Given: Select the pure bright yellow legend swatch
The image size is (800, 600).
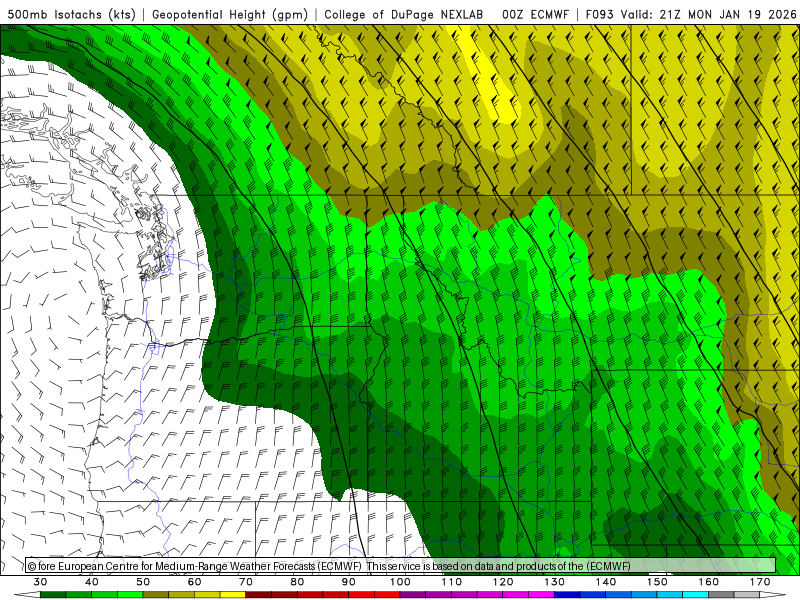Looking at the screenshot, I should tap(233, 595).
